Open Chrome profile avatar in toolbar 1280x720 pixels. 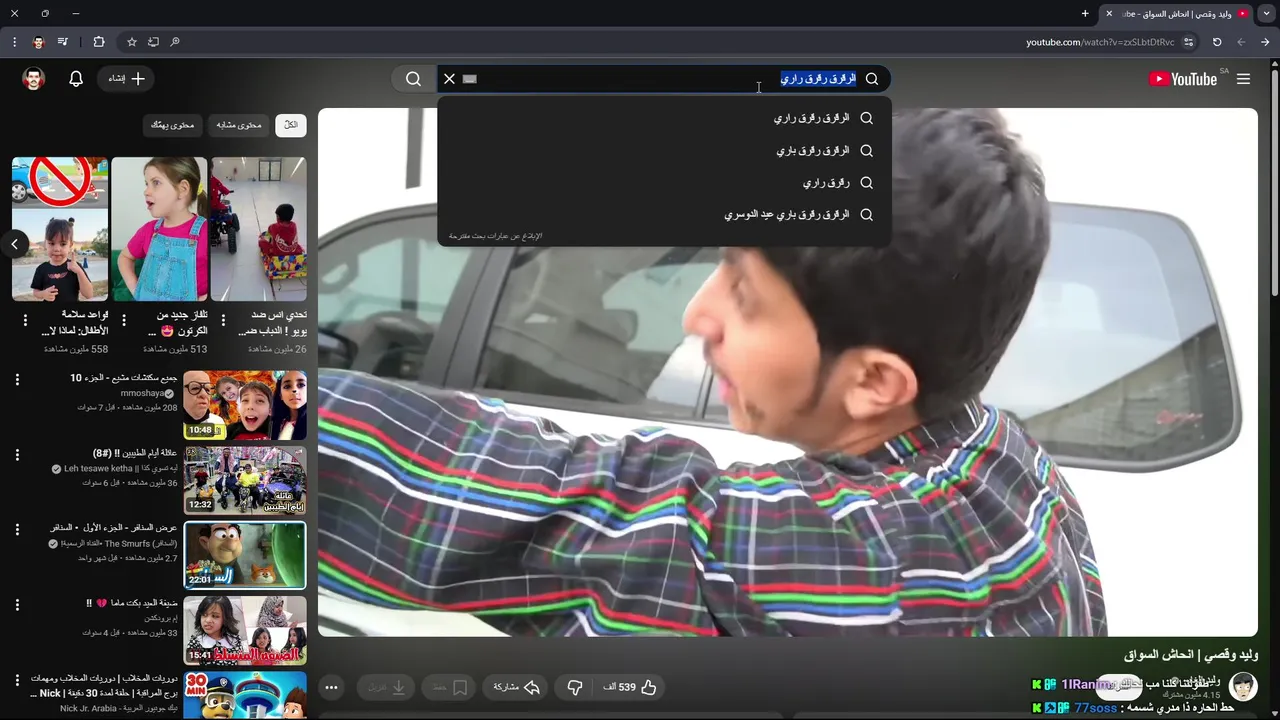tap(39, 42)
